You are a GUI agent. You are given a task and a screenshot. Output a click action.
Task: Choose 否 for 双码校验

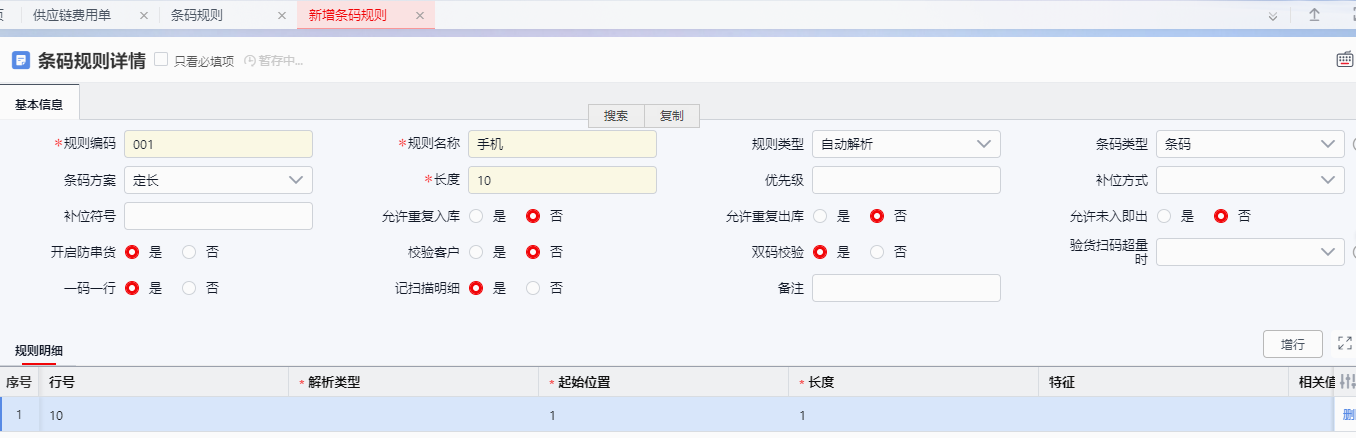pyautogui.click(x=877, y=252)
